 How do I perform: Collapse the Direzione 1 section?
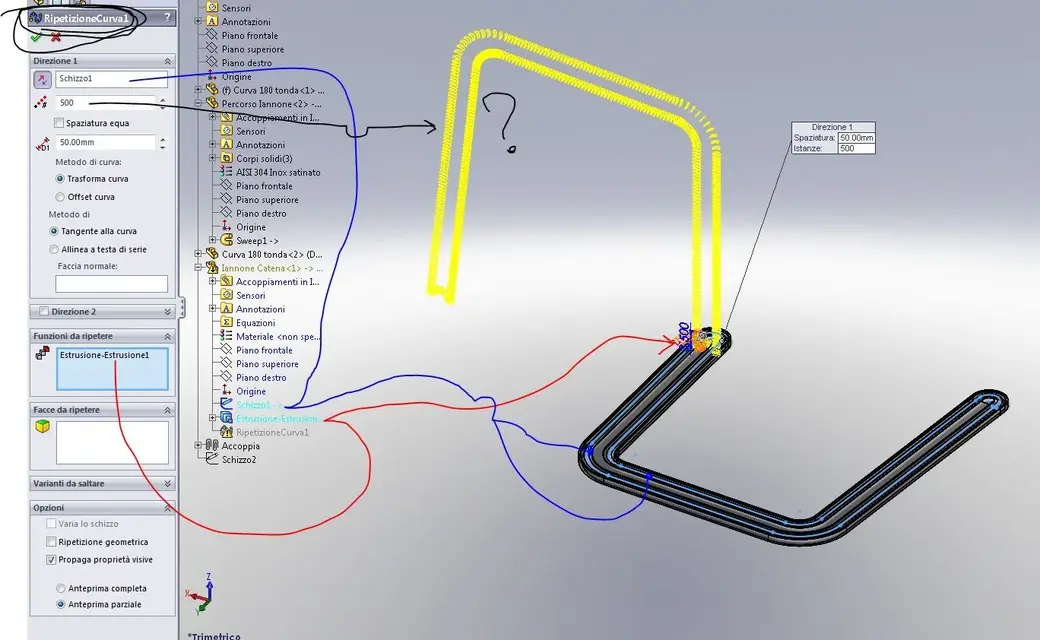point(167,61)
